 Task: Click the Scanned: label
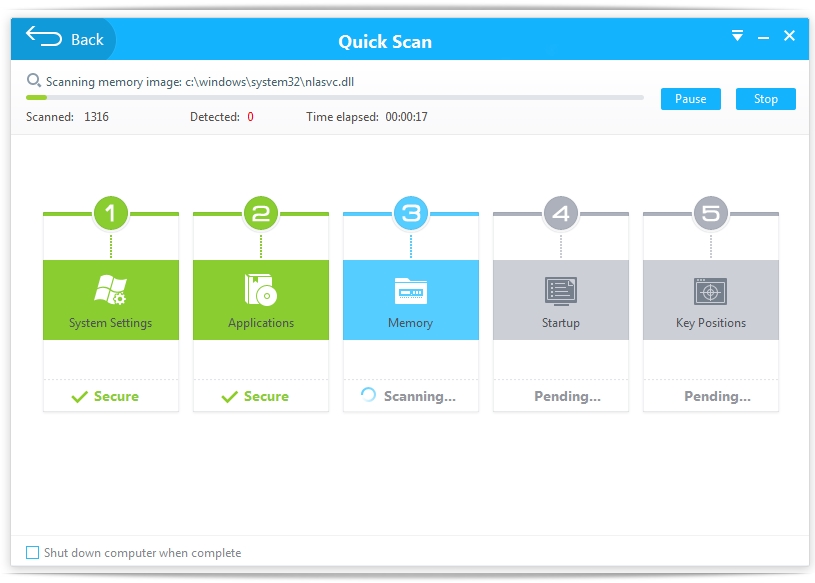click(50, 117)
